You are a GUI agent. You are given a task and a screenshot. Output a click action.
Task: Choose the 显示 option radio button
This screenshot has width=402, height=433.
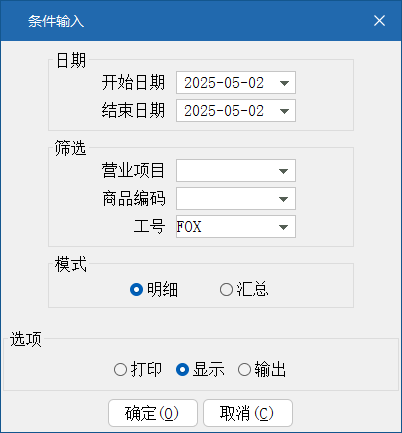point(182,369)
